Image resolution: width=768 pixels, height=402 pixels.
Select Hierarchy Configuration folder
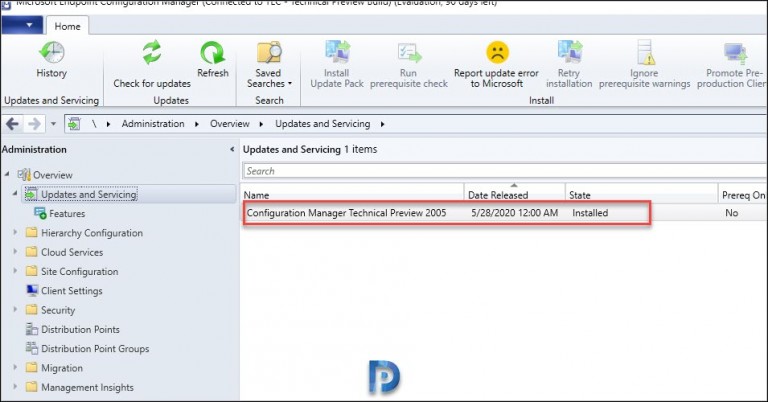[x=92, y=233]
